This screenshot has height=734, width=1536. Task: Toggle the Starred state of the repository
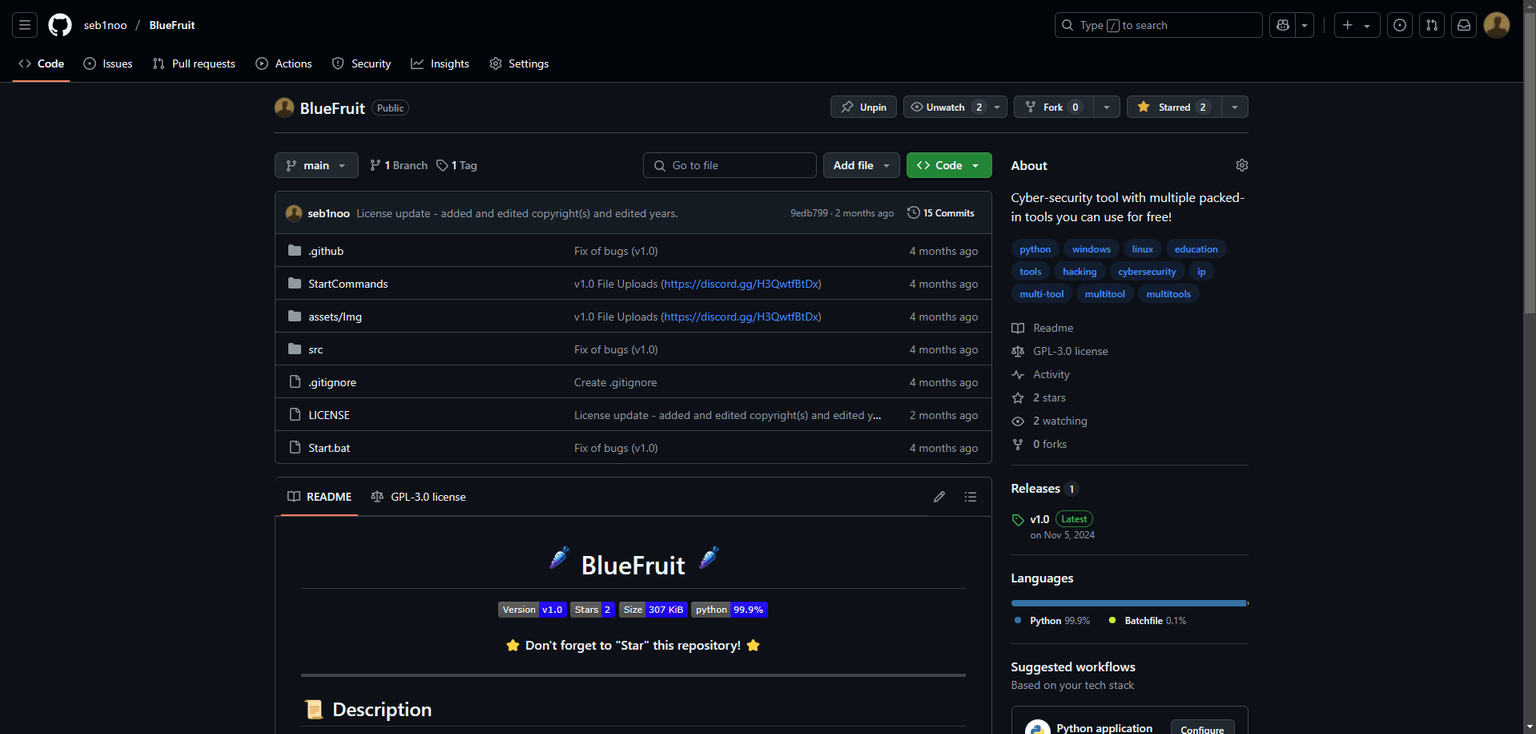(1173, 106)
